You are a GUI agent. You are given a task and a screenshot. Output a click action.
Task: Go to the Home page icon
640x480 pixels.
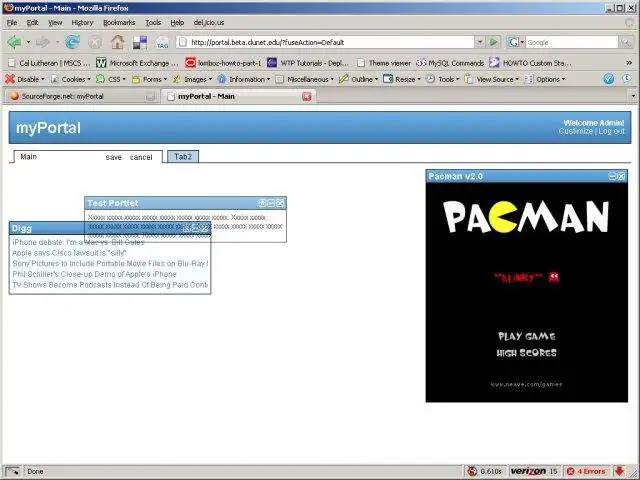click(x=118, y=42)
